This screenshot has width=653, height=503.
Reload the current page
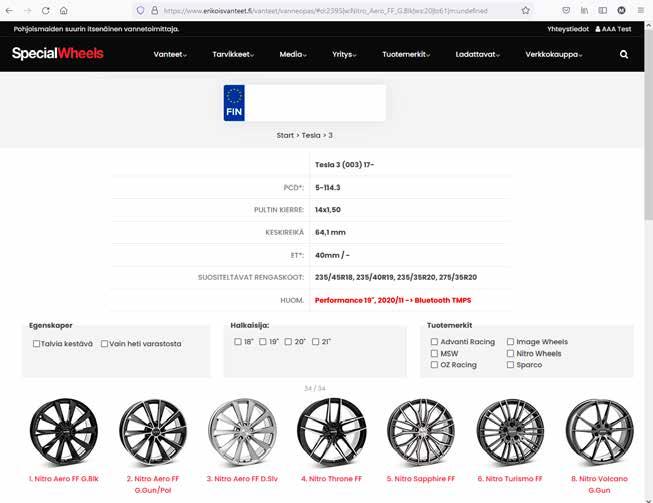coord(46,11)
